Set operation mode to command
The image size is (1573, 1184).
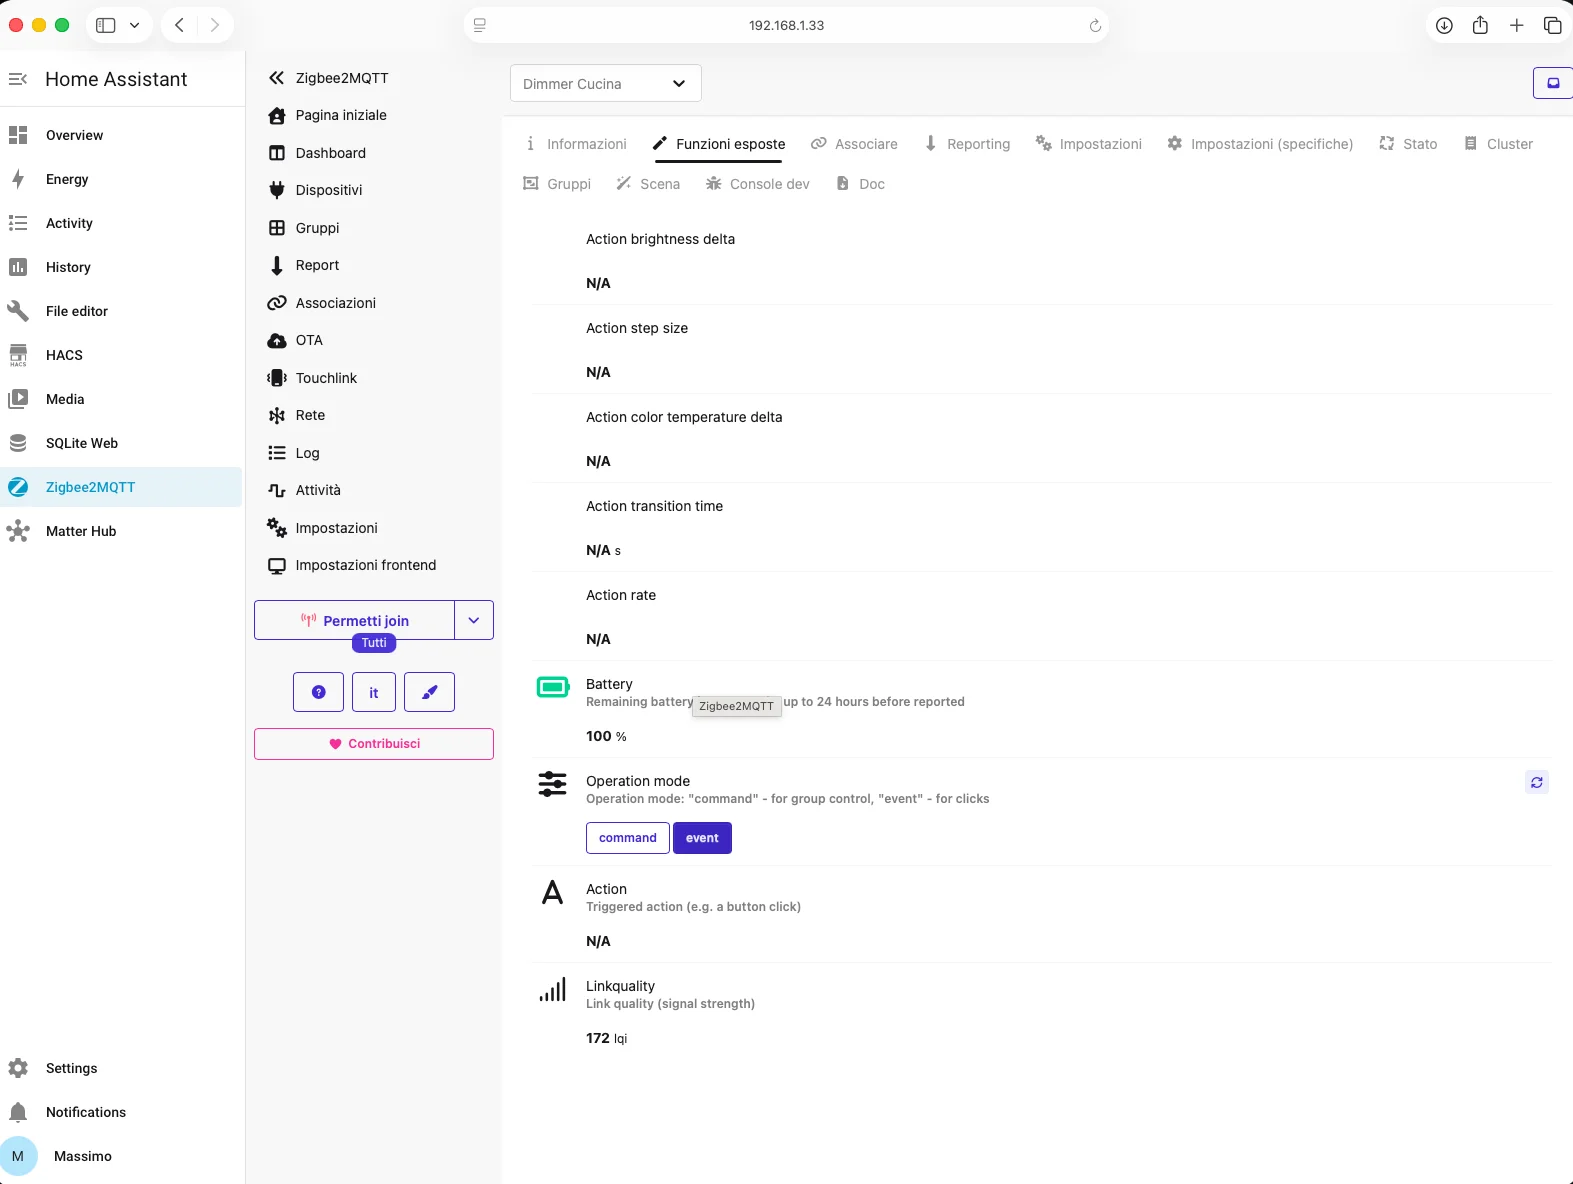[x=628, y=838]
